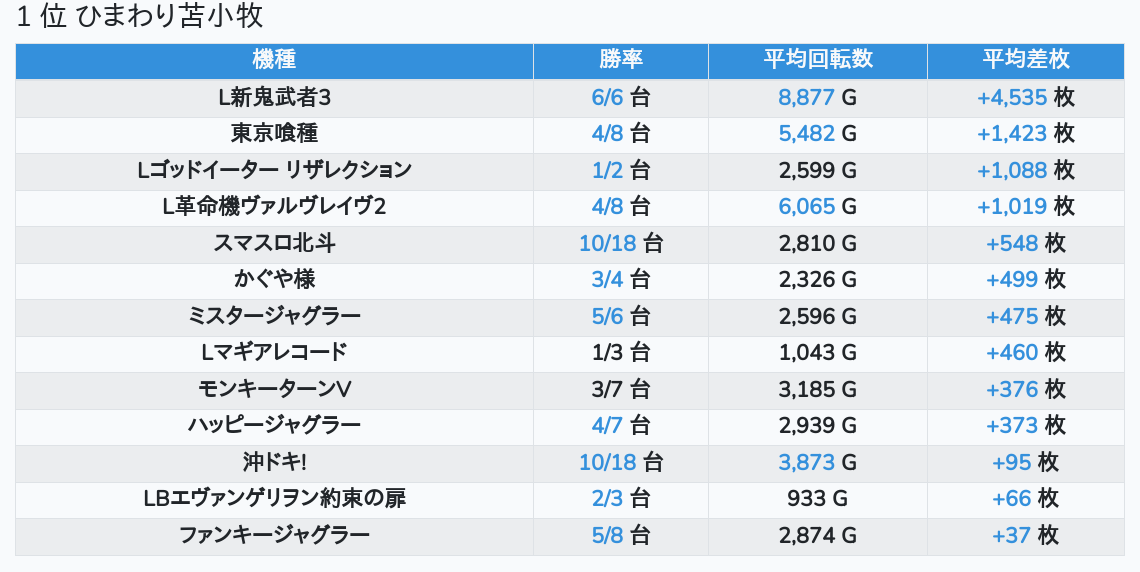This screenshot has width=1140, height=572.
Task: Select the 東京喰種 machine name
Action: (274, 133)
